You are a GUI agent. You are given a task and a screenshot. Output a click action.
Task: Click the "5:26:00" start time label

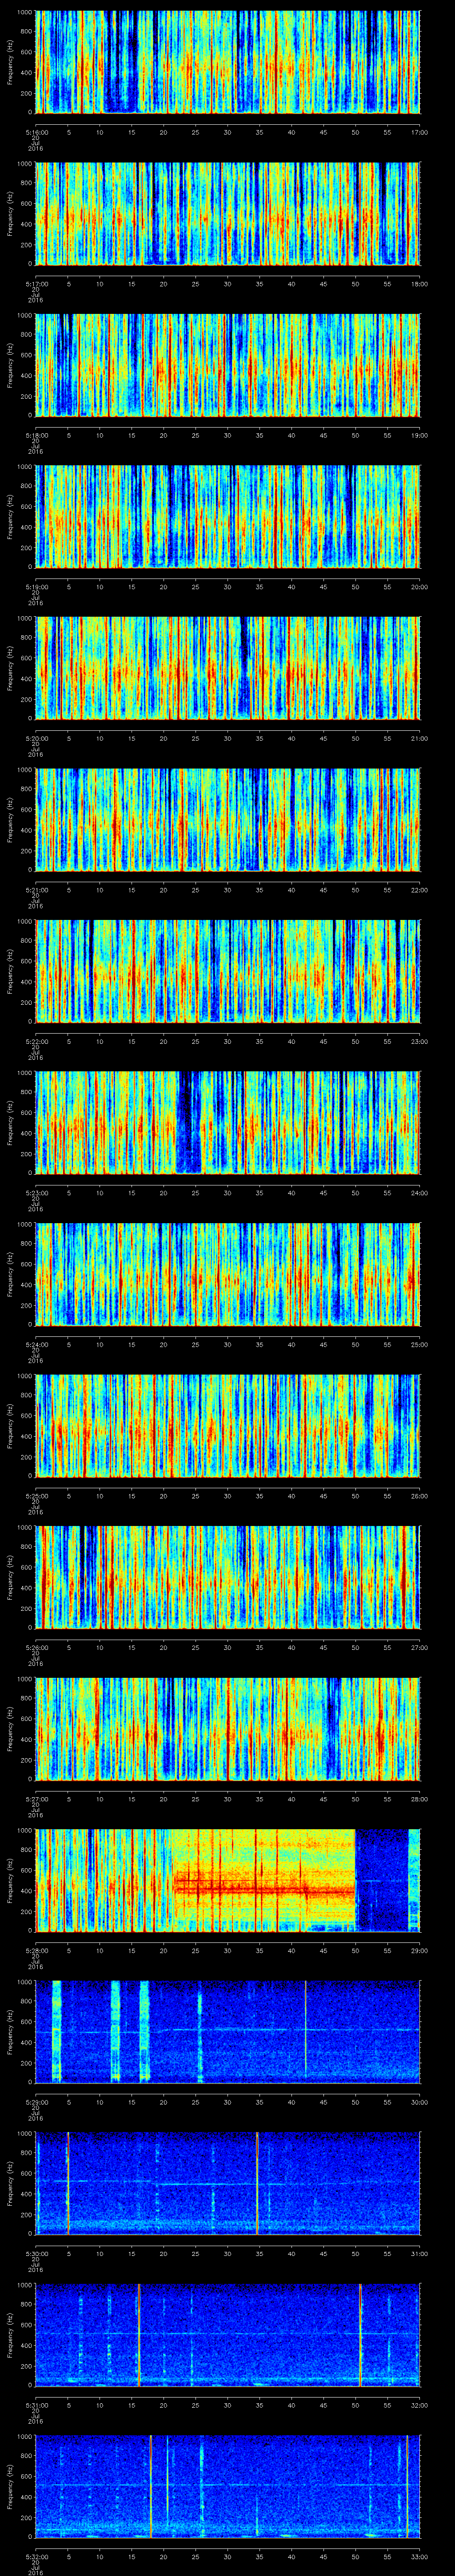point(36,1647)
